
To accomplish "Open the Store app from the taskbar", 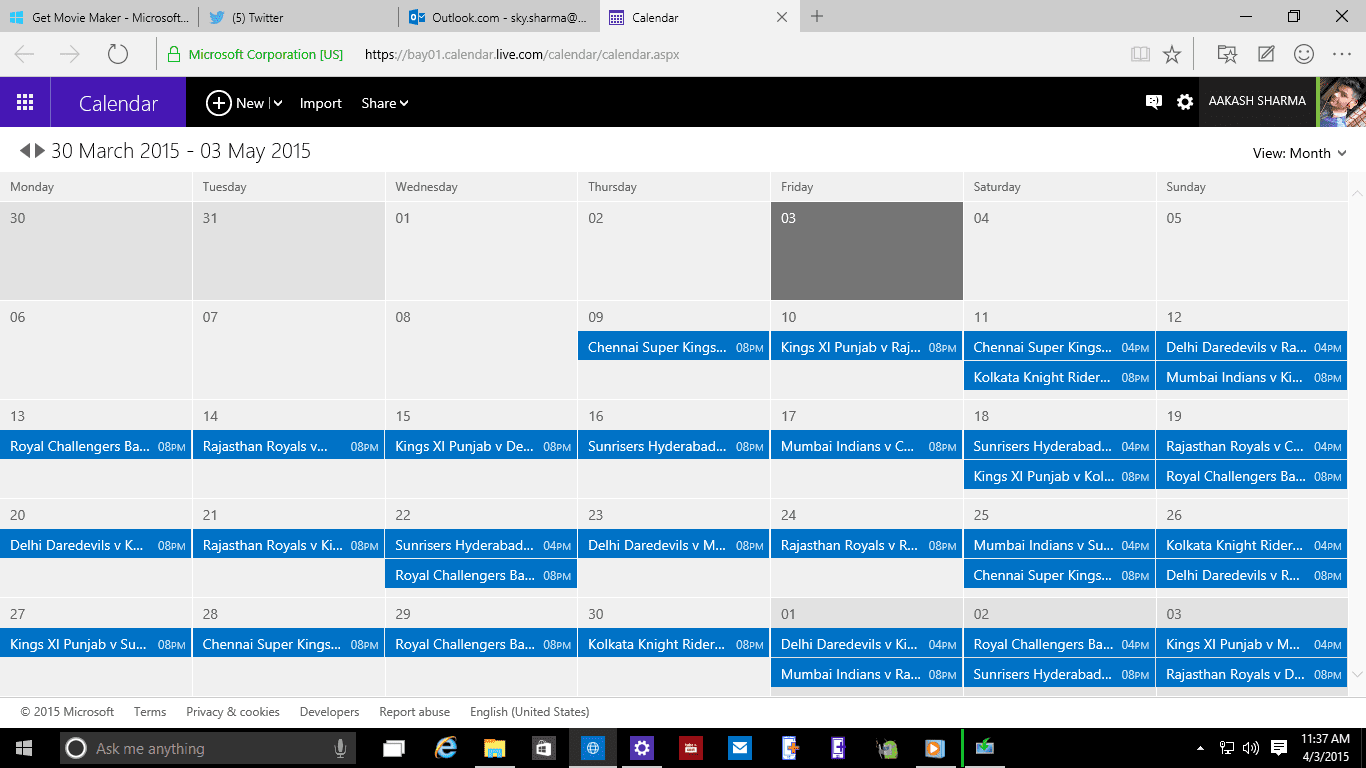I will pyautogui.click(x=544, y=748).
